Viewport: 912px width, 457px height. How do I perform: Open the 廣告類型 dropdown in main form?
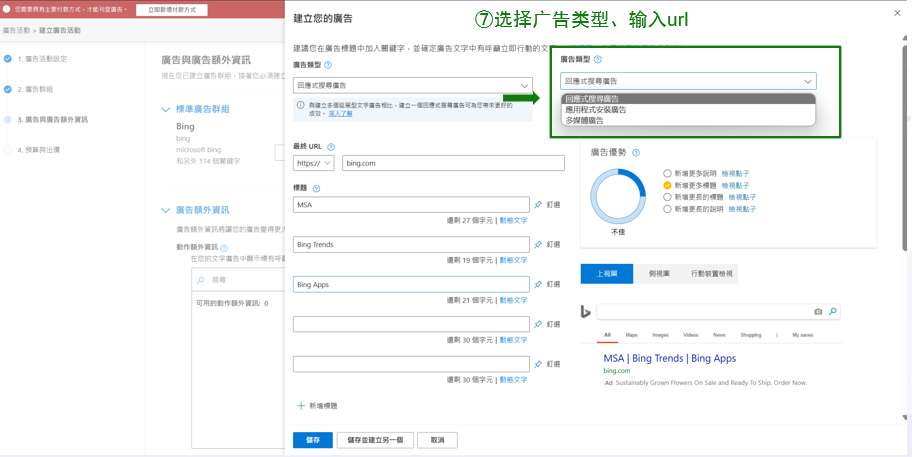pos(412,85)
